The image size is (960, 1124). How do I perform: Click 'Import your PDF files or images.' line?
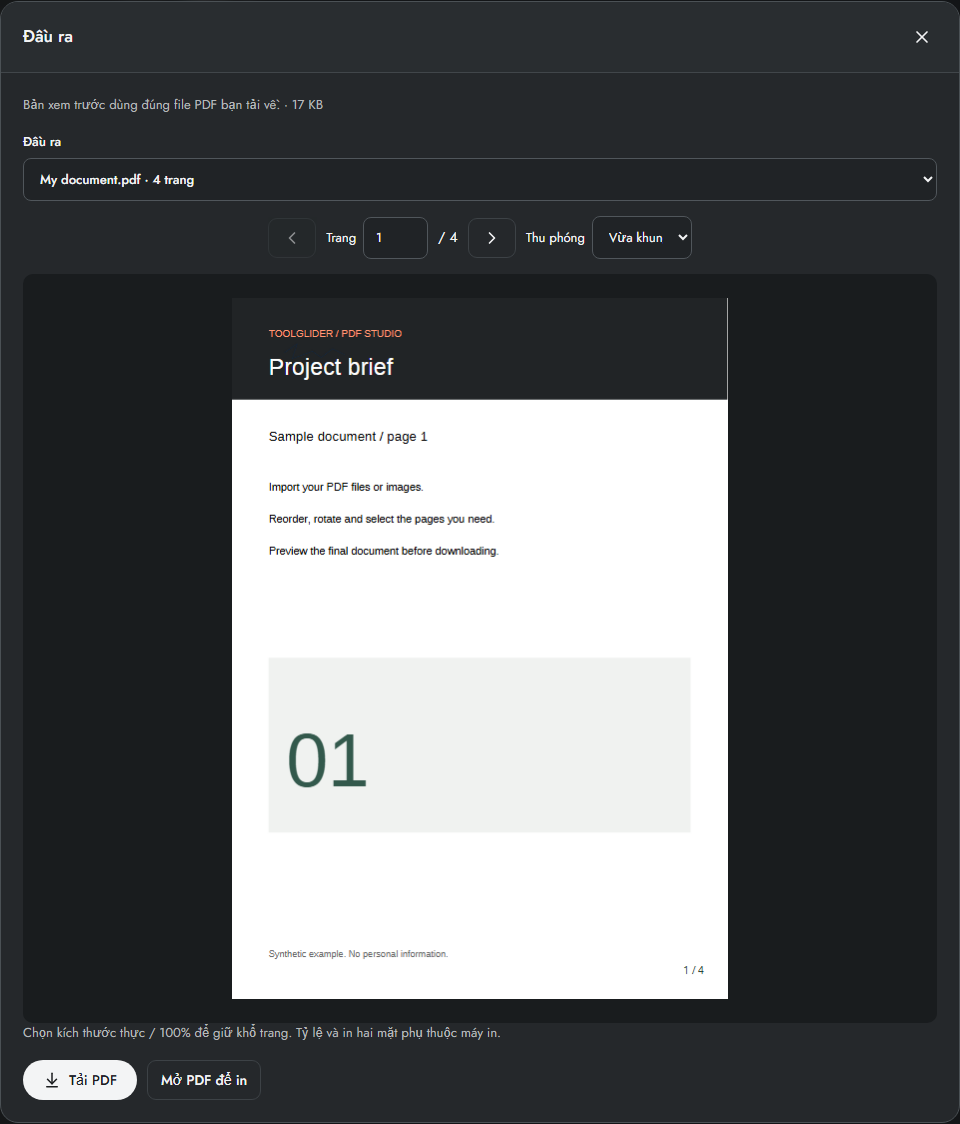tap(346, 487)
